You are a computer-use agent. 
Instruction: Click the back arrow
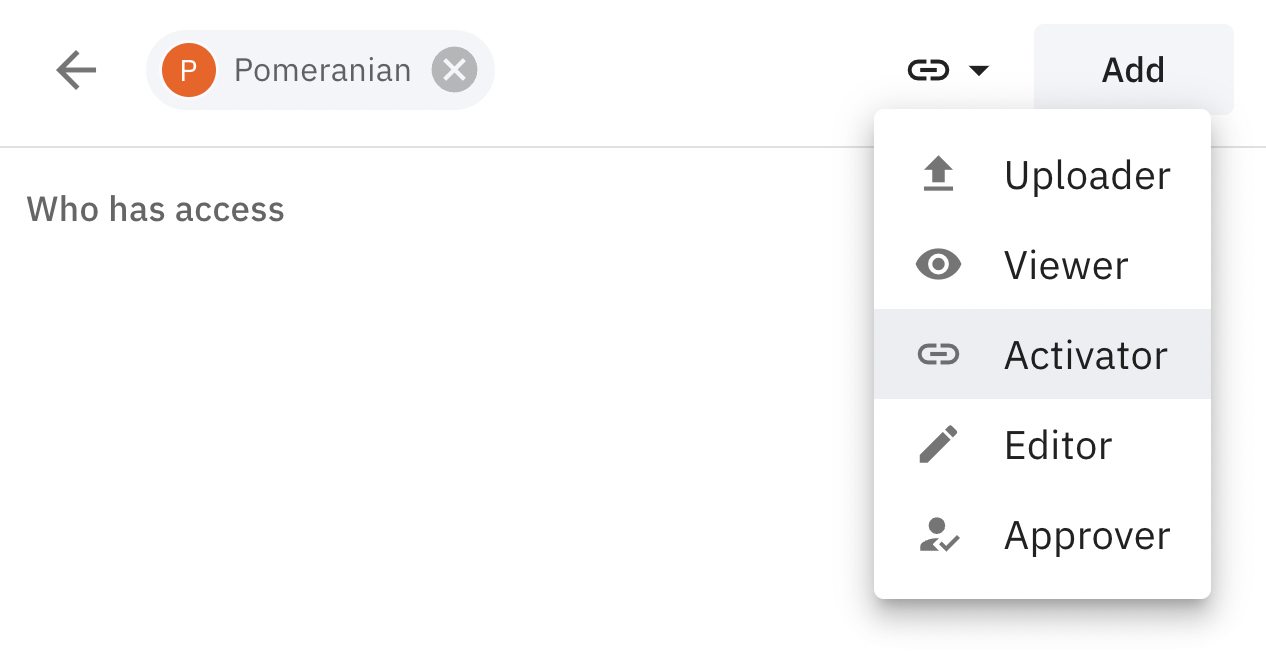(76, 70)
